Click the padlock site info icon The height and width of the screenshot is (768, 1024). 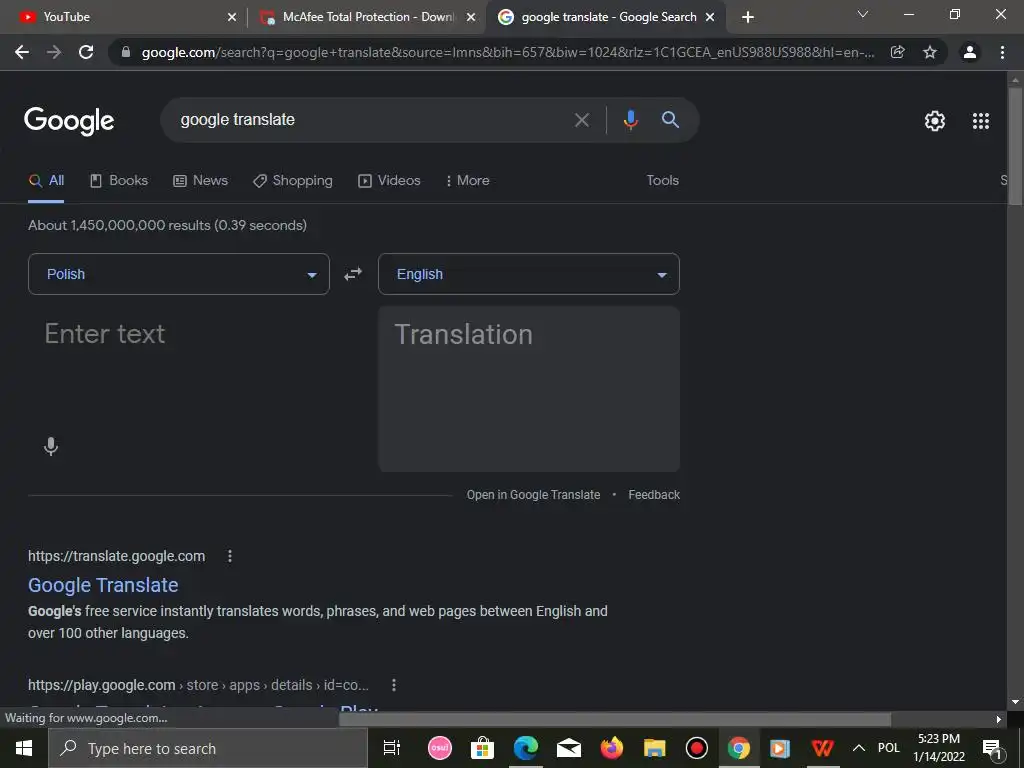126,52
